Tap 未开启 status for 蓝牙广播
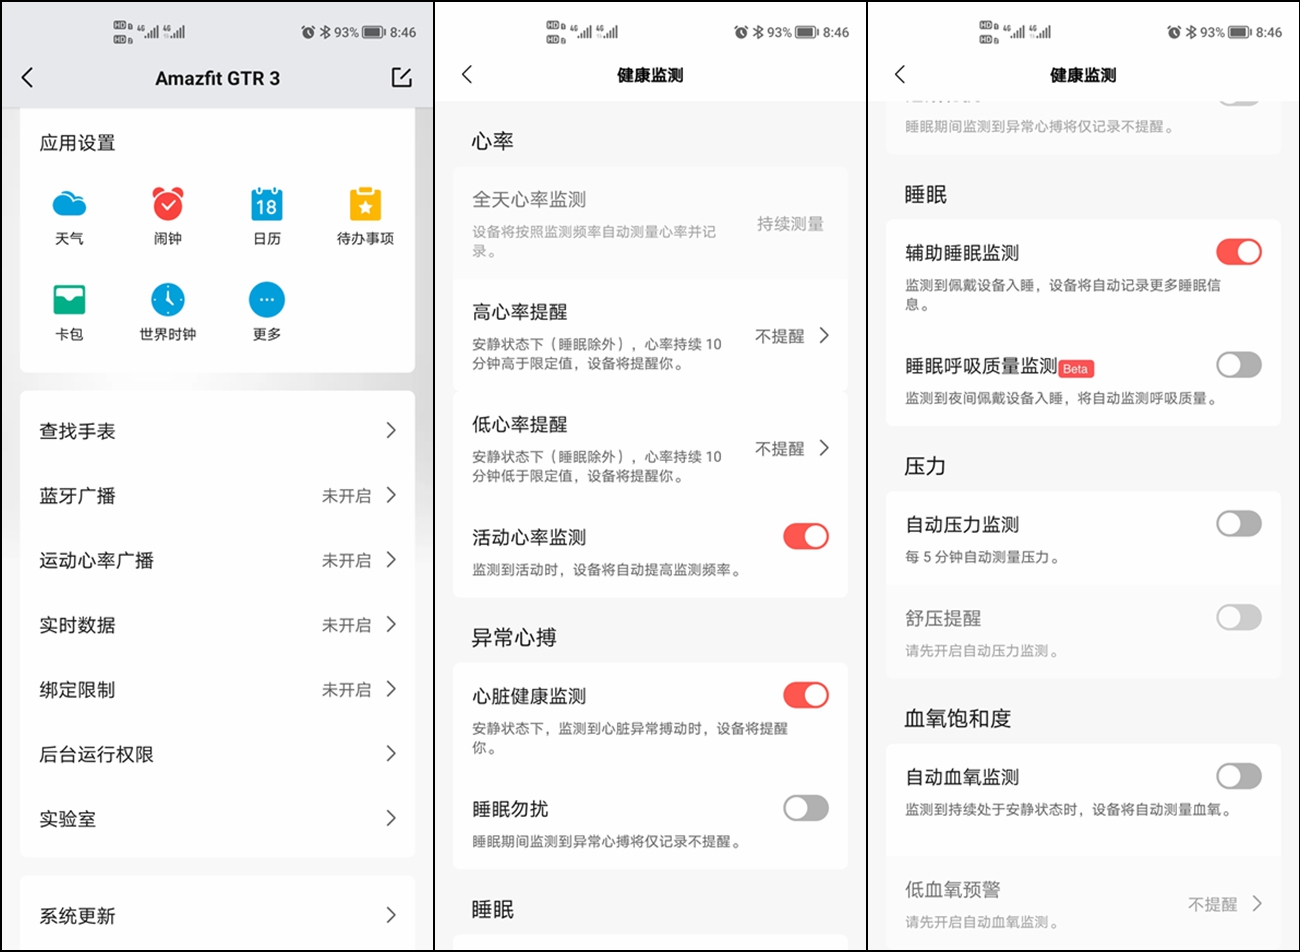The width and height of the screenshot is (1300, 952). [346, 496]
